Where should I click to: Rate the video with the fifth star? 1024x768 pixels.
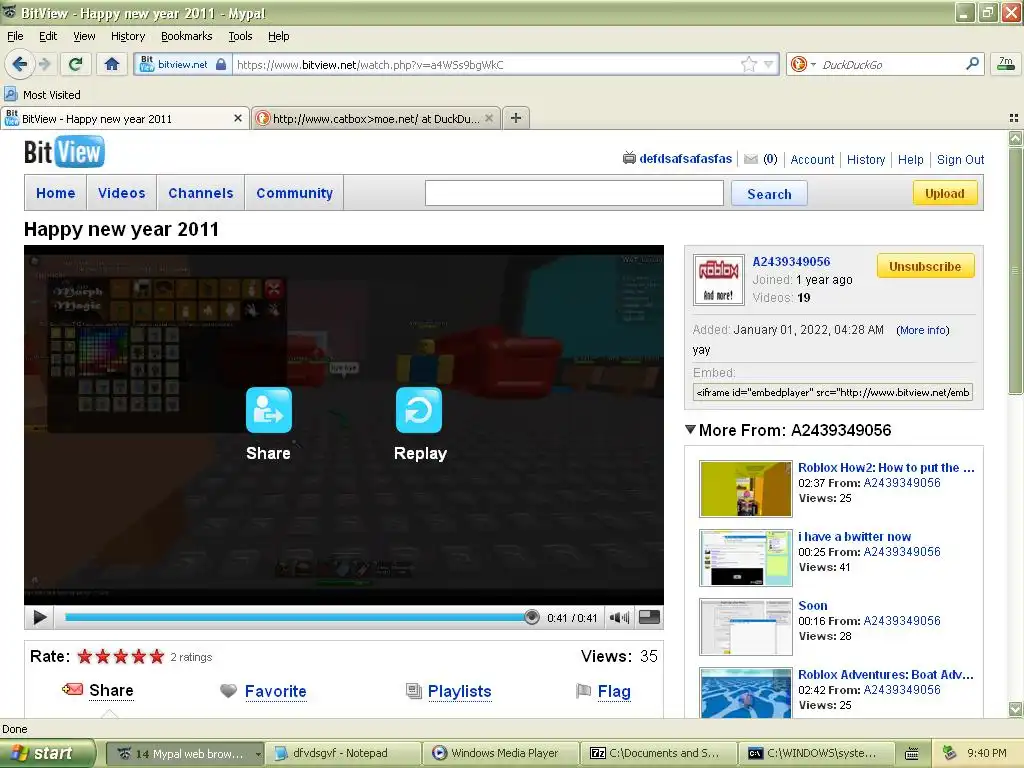157,656
